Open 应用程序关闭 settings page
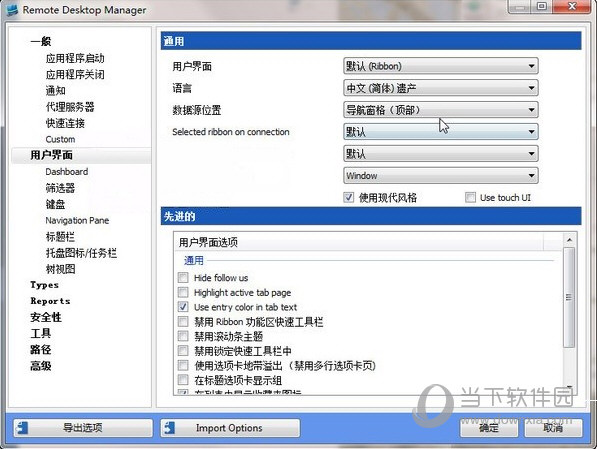 [75, 74]
